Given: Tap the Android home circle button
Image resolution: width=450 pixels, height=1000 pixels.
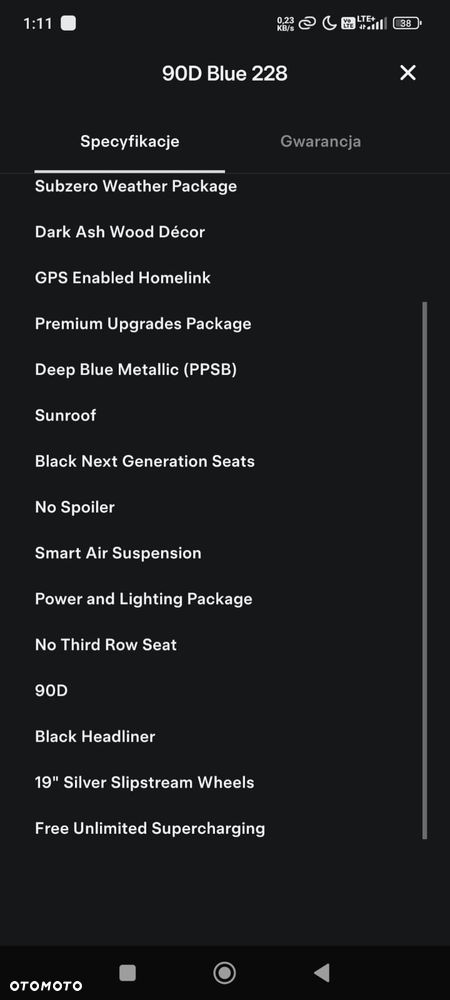Looking at the screenshot, I should click(x=224, y=973).
